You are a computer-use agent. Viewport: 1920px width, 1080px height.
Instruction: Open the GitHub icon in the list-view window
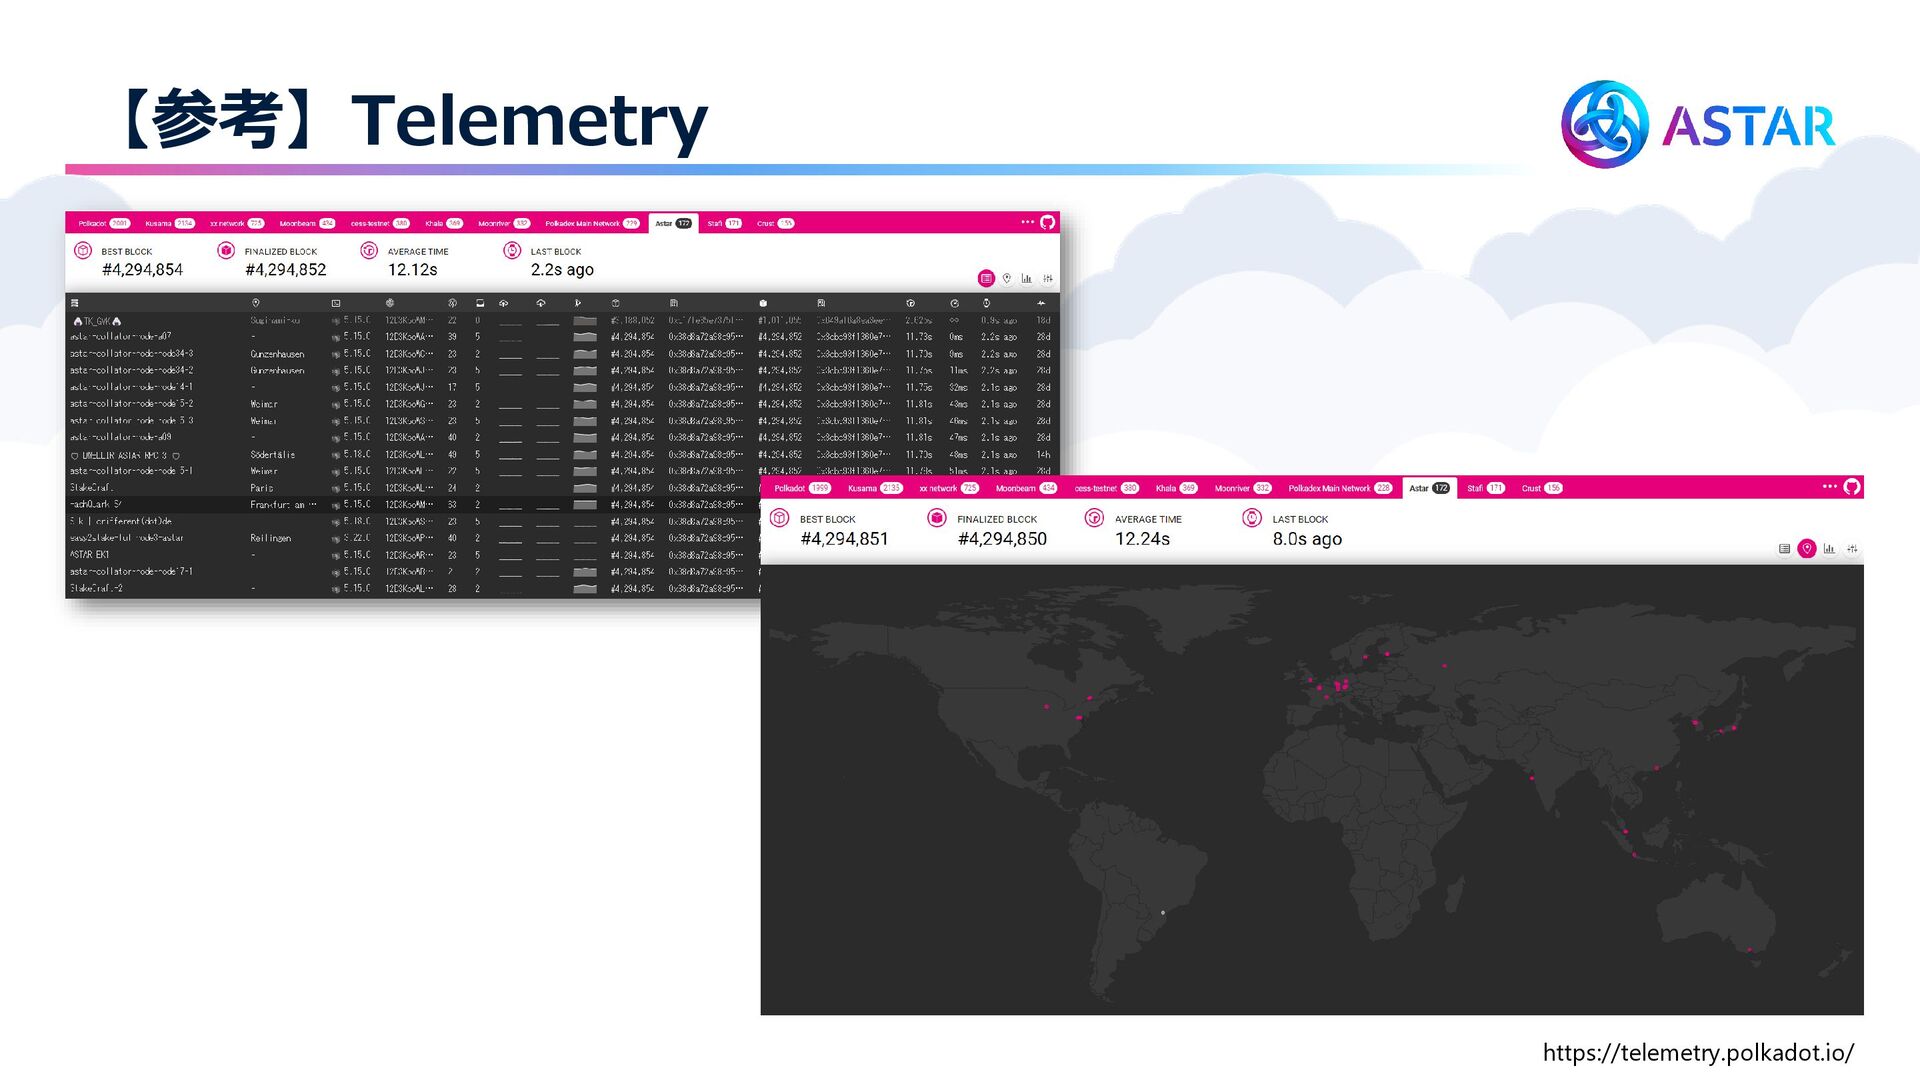point(1047,222)
